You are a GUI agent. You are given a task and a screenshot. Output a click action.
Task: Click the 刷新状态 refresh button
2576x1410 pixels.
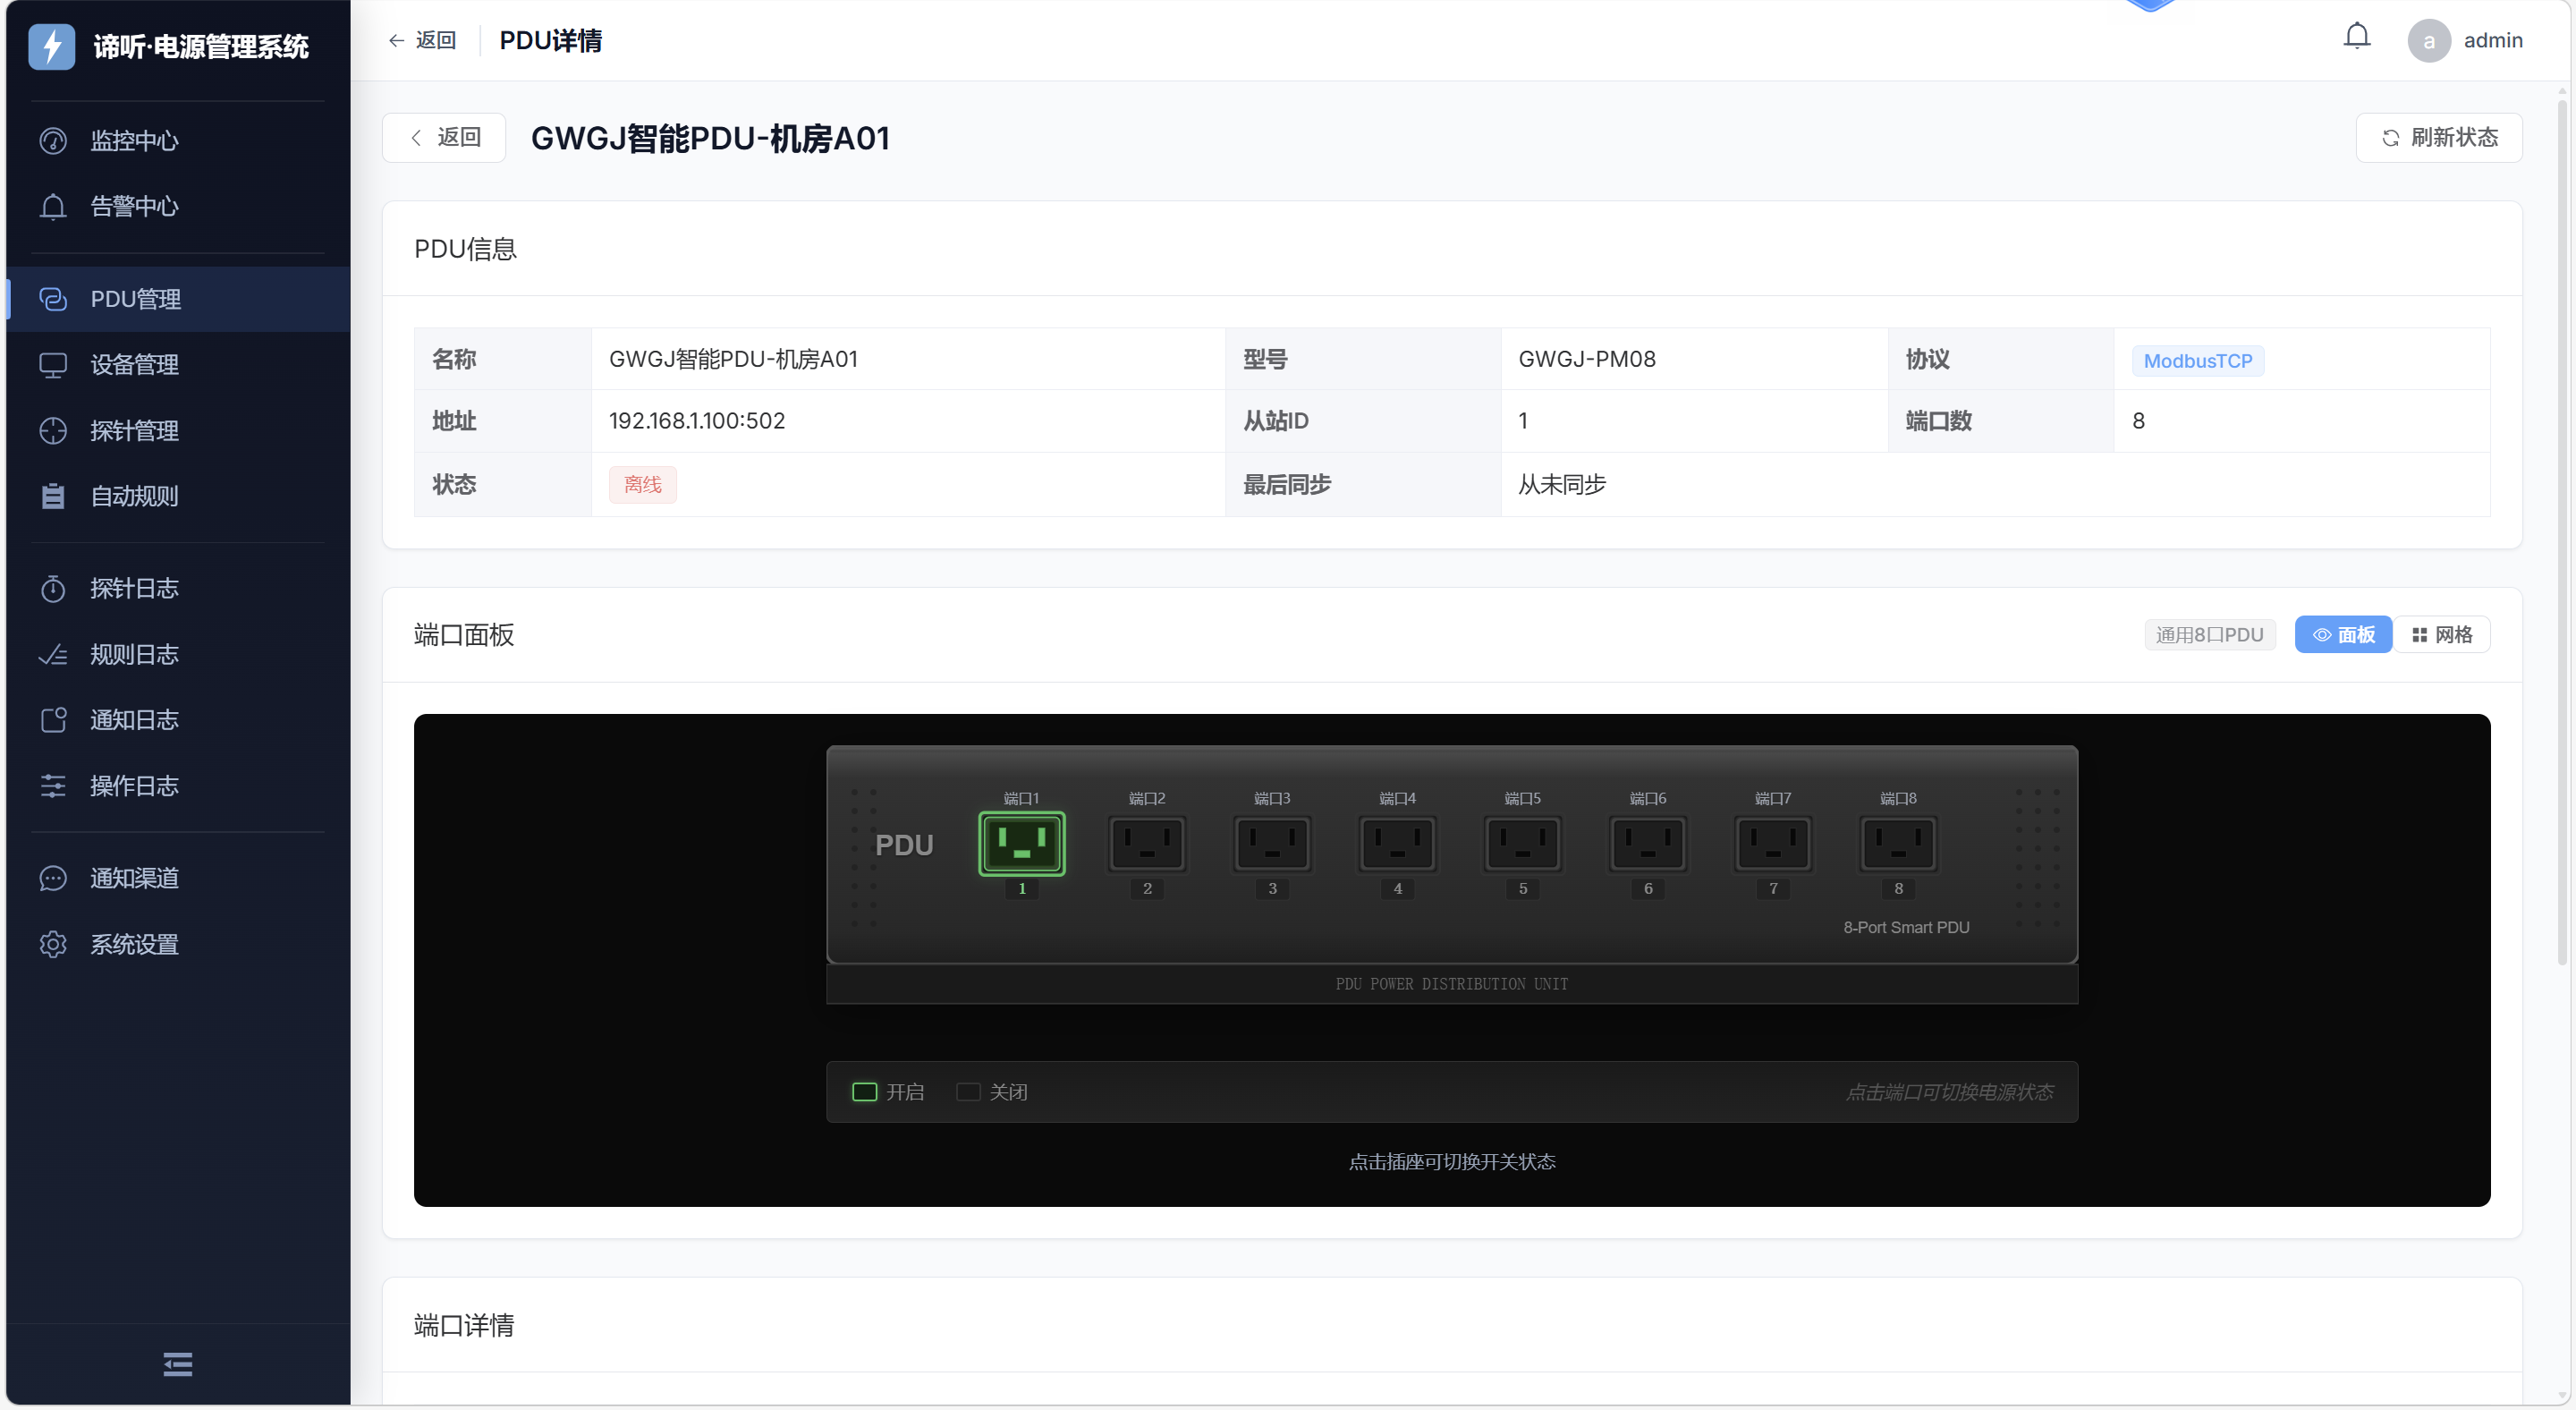pos(2438,138)
